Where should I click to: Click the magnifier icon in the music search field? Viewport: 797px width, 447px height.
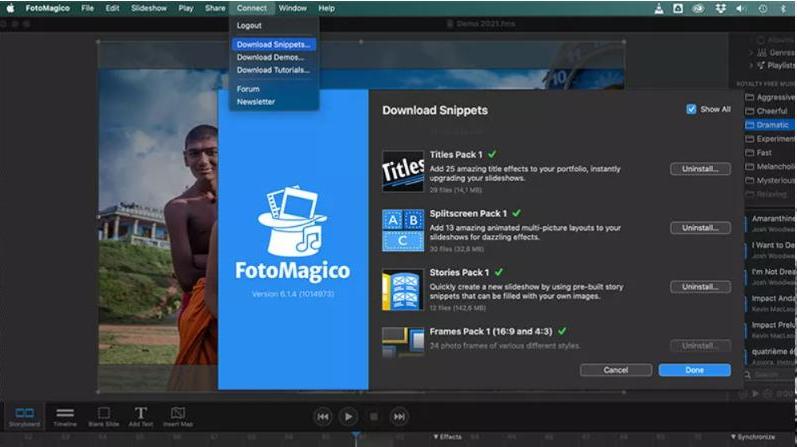point(748,375)
